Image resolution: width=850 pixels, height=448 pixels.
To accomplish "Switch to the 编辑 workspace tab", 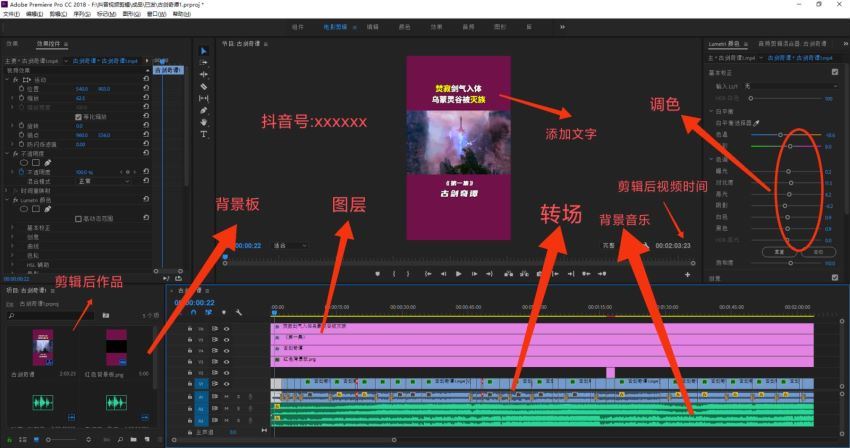I will click(372, 27).
